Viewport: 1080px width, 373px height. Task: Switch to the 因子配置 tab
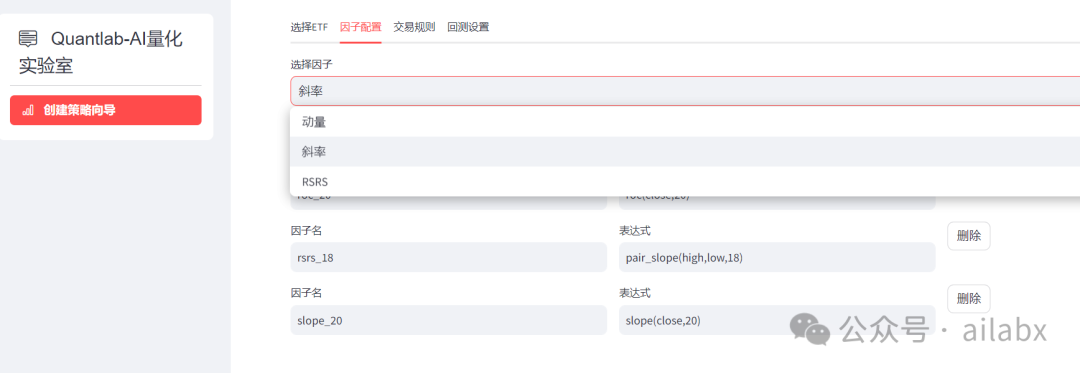[360, 28]
